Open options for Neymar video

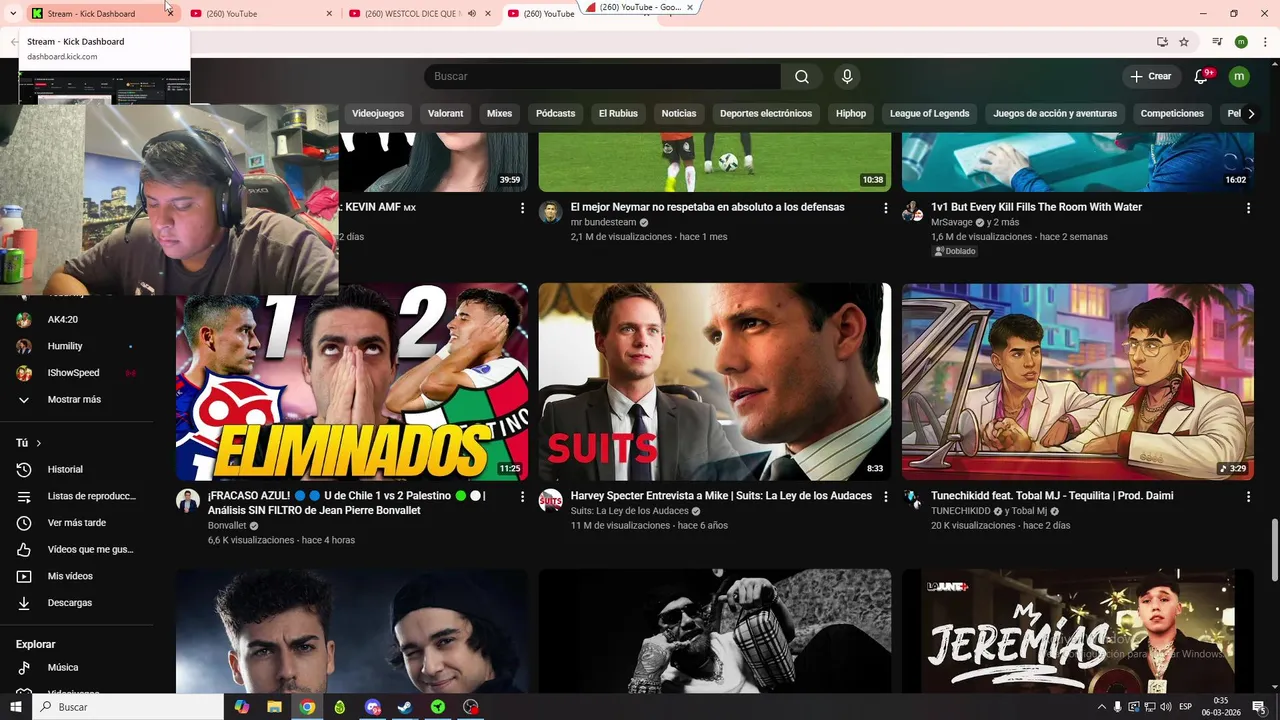pos(885,208)
